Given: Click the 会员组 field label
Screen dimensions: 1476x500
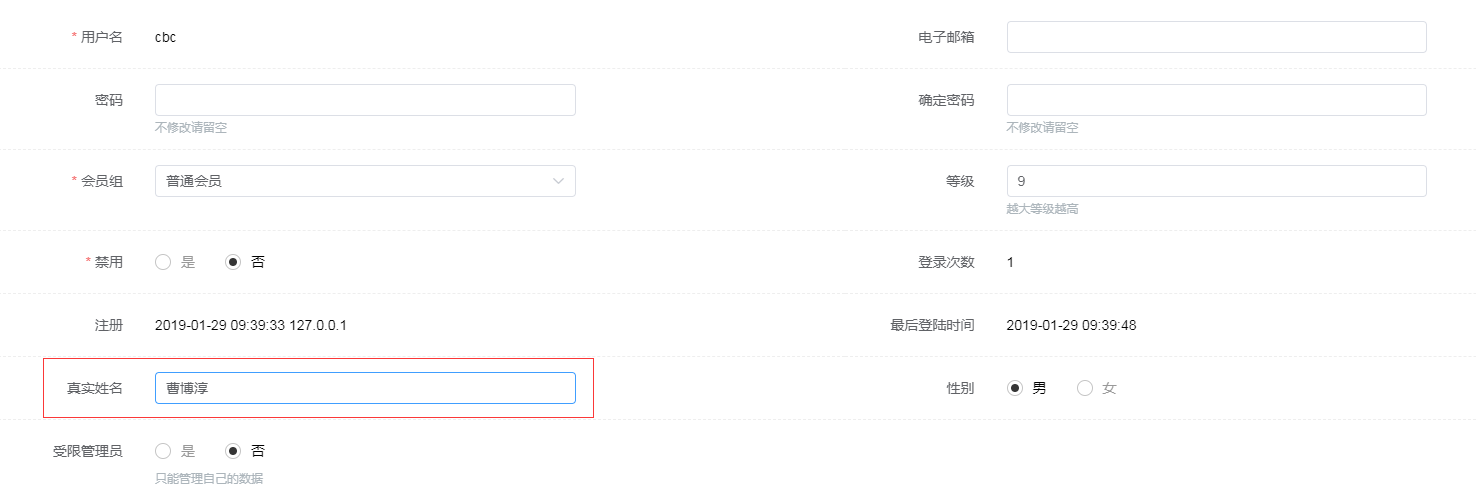Looking at the screenshot, I should [101, 181].
